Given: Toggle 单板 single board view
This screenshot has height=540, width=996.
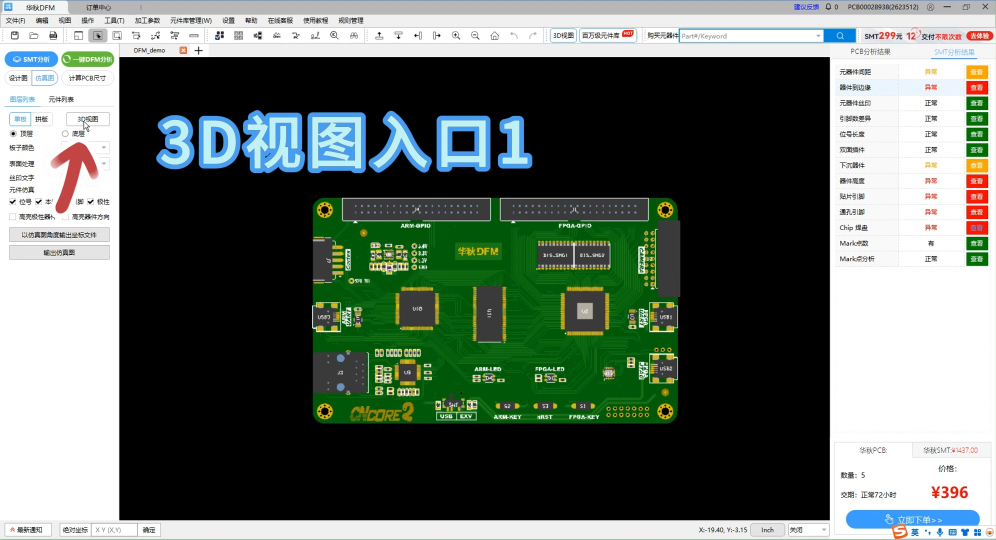Looking at the screenshot, I should pyautogui.click(x=20, y=119).
